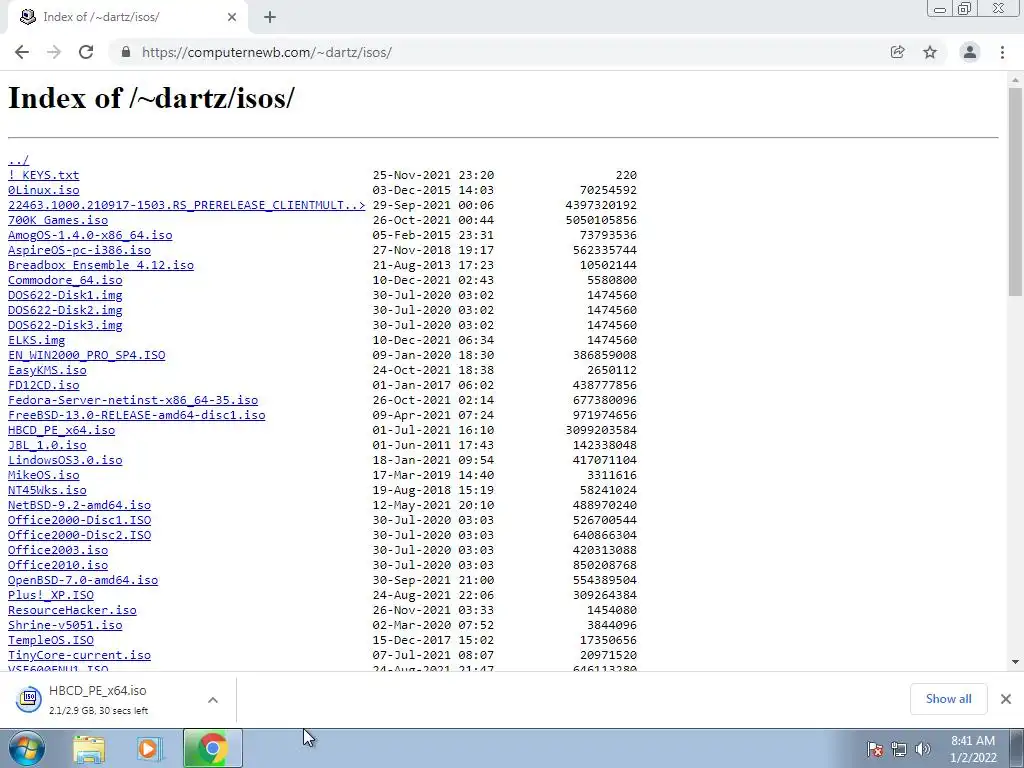Click DOS622-Disk3.img link
1024x768 pixels.
(x=65, y=325)
